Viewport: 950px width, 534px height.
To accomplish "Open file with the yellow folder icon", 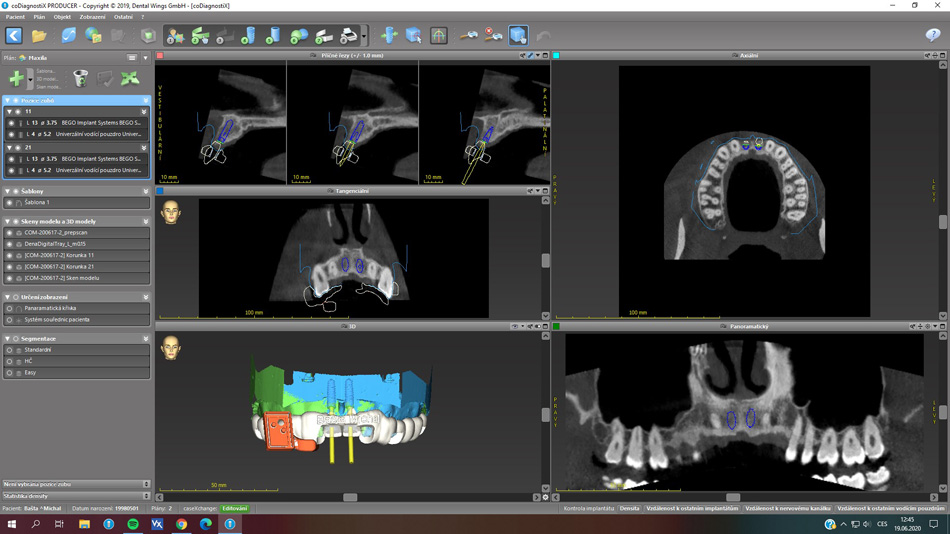I will pos(39,36).
